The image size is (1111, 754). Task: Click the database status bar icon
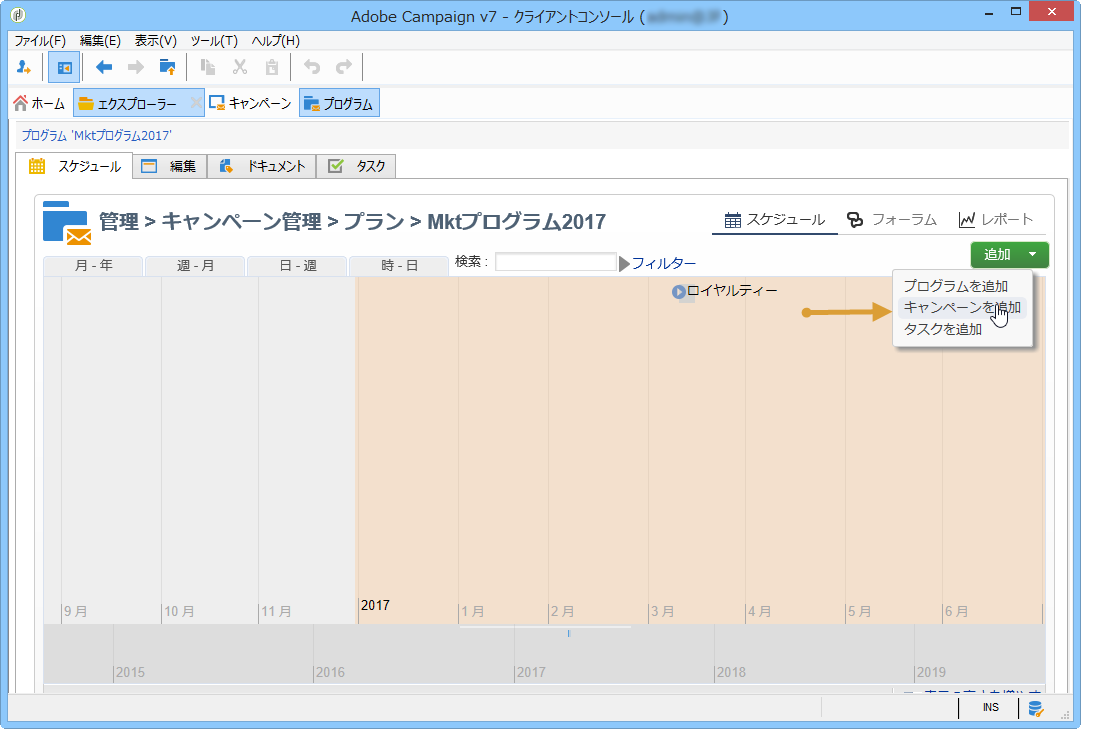(x=1035, y=708)
